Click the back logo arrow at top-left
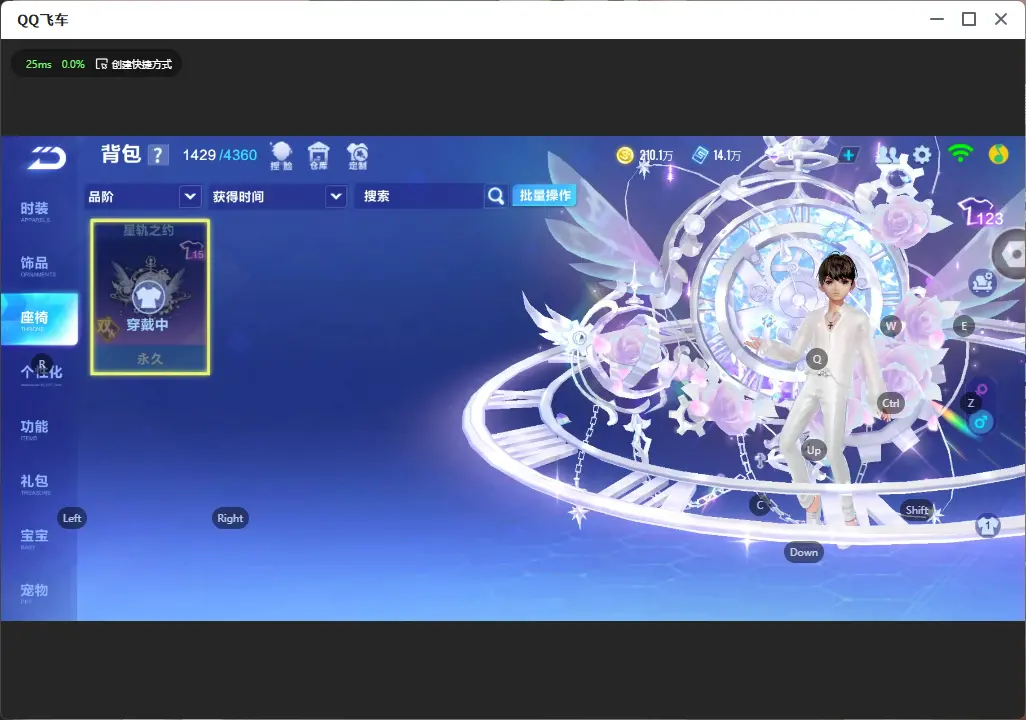This screenshot has width=1026, height=720. [46, 158]
